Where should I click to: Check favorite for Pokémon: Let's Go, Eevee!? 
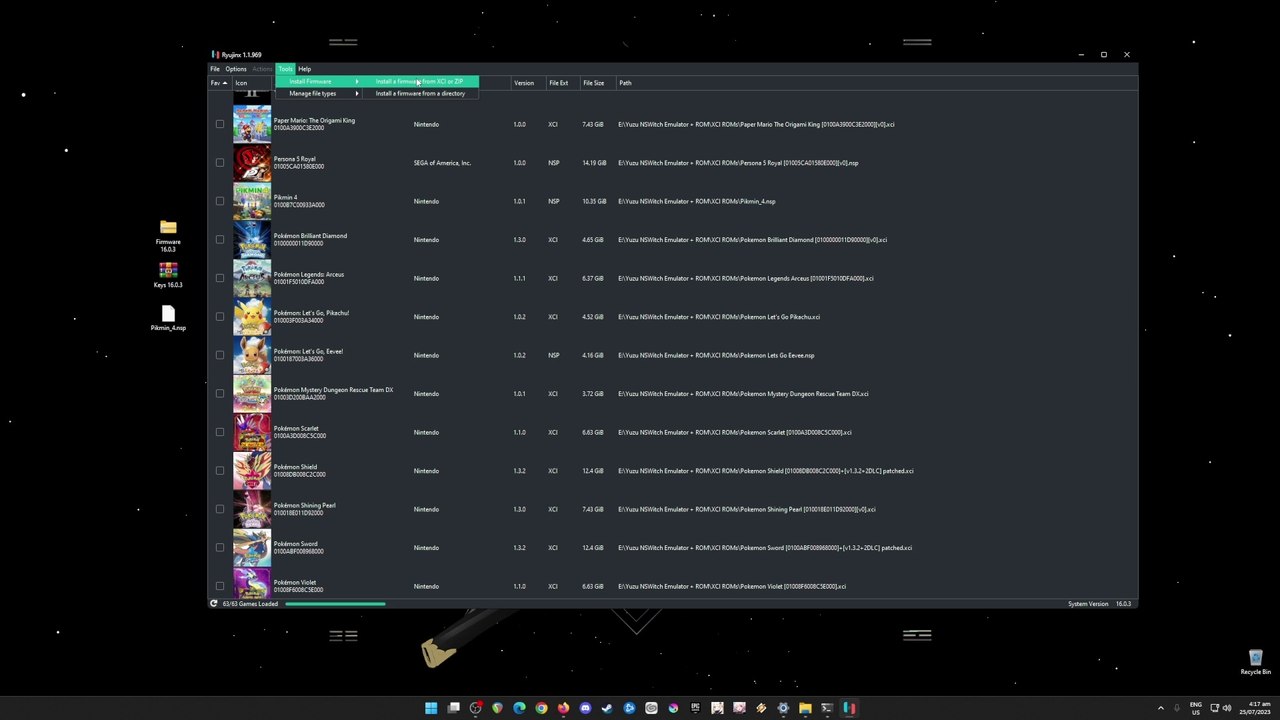coord(220,355)
